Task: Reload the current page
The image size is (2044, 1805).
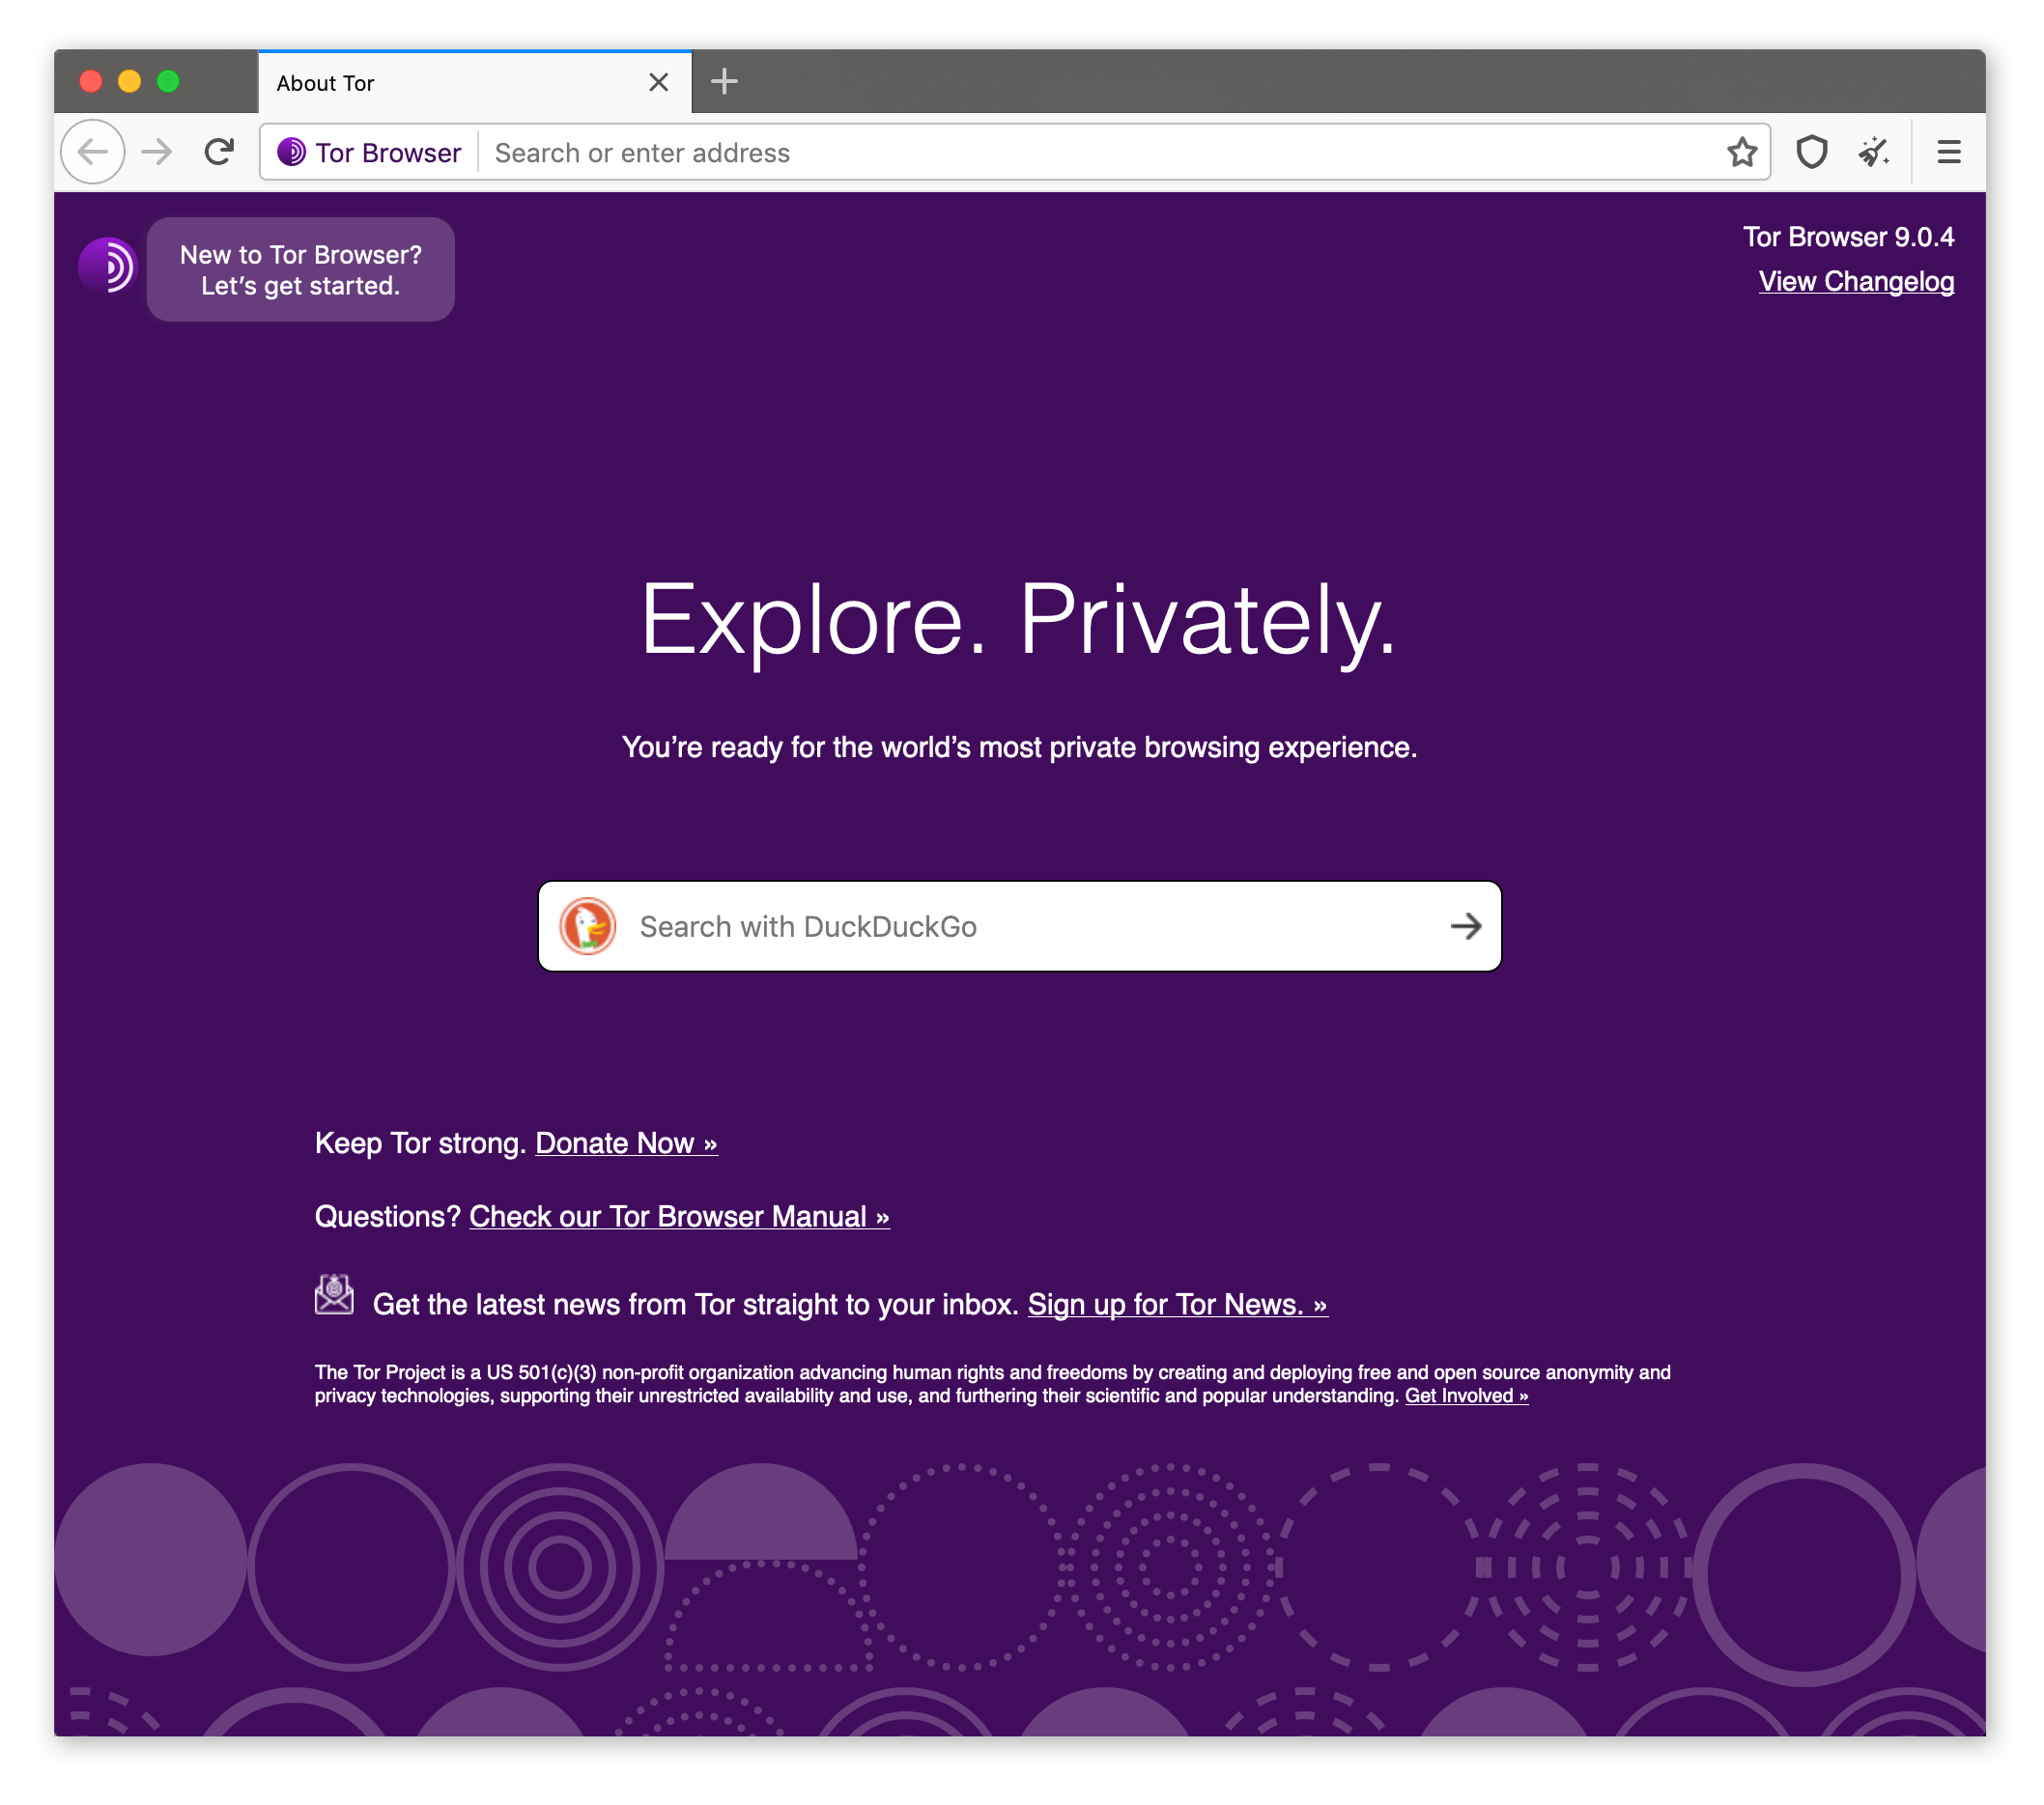Action: pyautogui.click(x=219, y=152)
